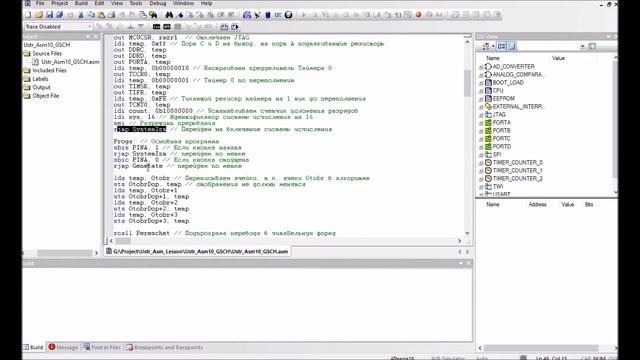Click the icon right of grayed second-row tools
Image resolution: width=640 pixels, height=360 pixels.
coord(224,27)
